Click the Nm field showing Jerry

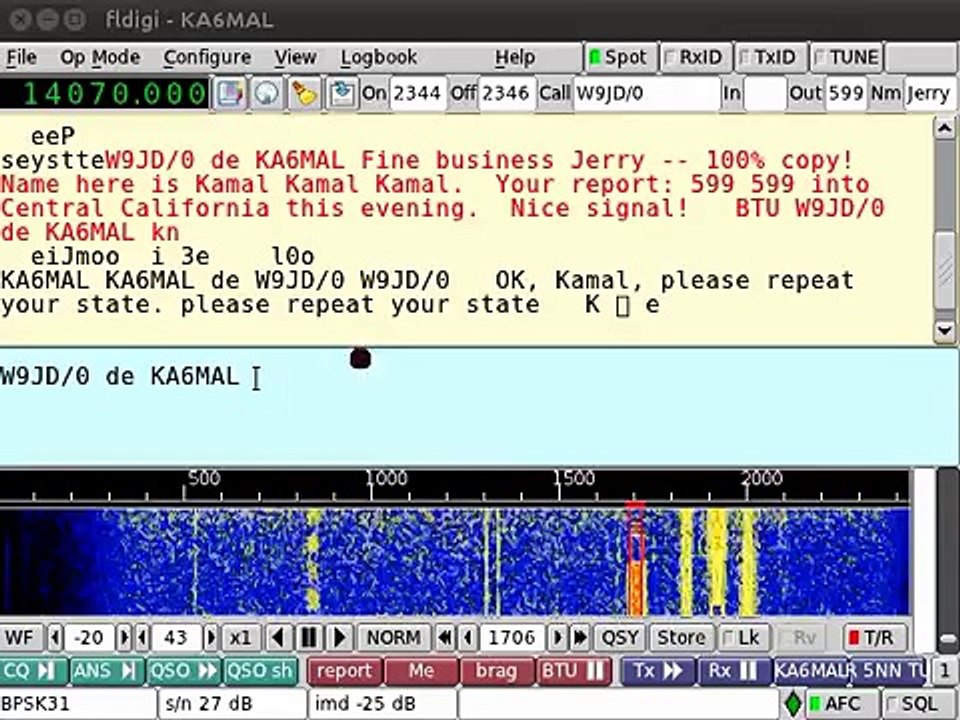(930, 94)
